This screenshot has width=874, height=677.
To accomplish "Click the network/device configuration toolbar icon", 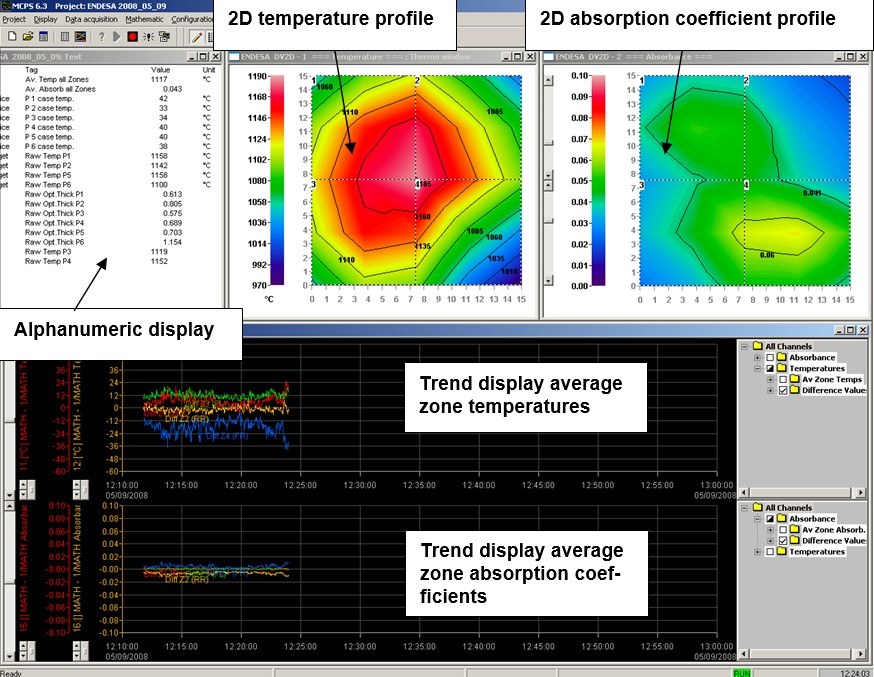I will coord(162,36).
